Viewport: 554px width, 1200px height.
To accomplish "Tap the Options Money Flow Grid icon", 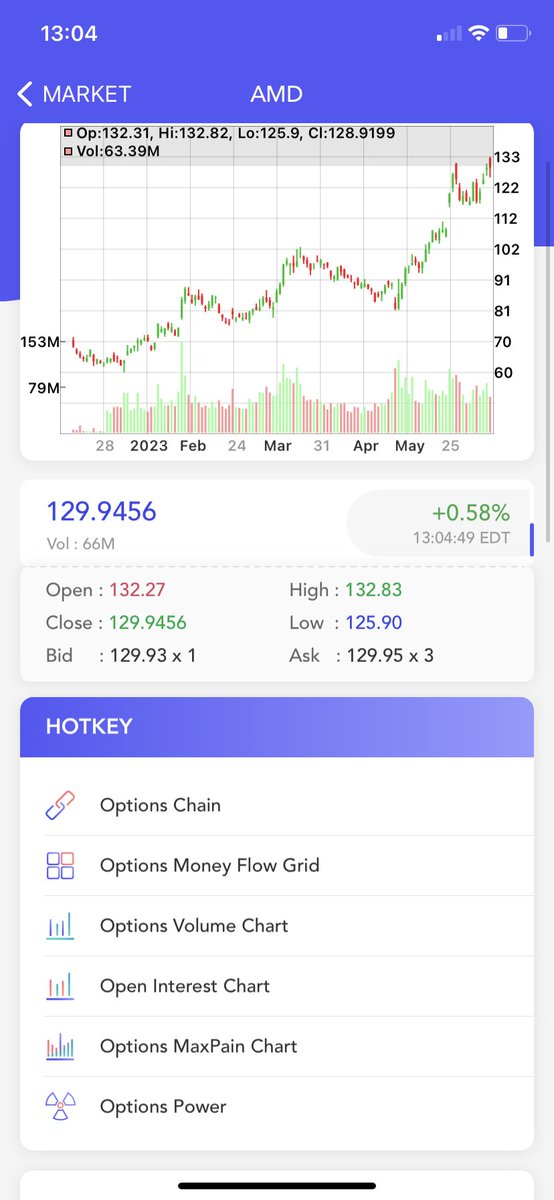I will [60, 865].
